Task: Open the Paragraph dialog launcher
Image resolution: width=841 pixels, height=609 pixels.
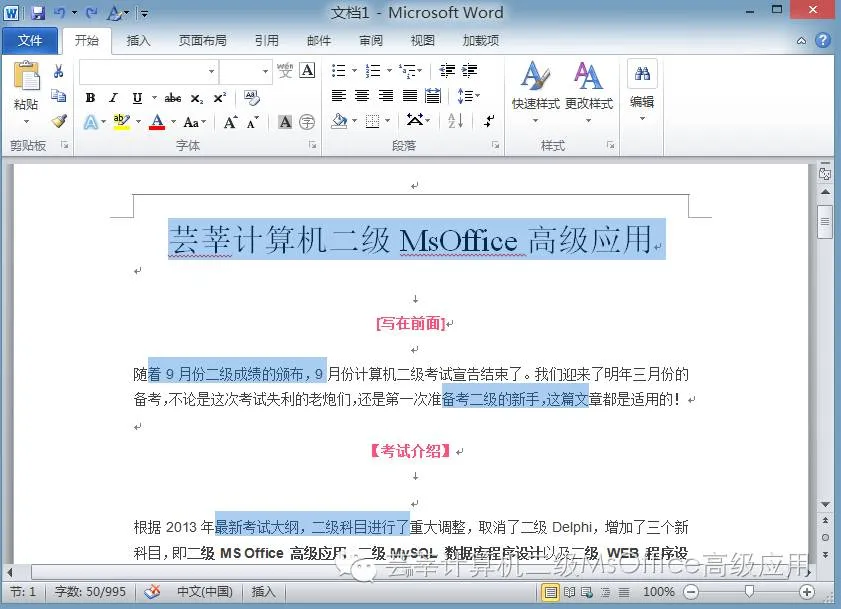Action: pos(496,145)
